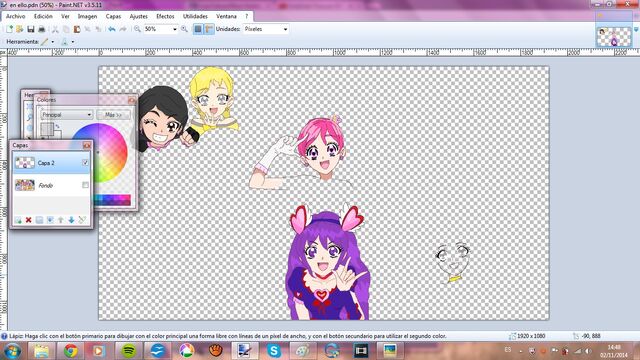
Task: Toggle pixel grid view button
Action: click(x=198, y=29)
